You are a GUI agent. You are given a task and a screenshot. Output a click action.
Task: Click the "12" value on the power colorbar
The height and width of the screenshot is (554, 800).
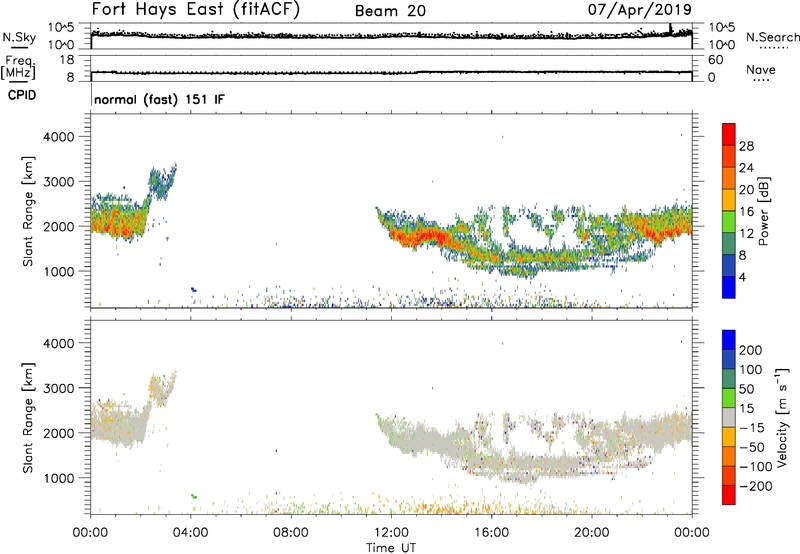tap(746, 234)
